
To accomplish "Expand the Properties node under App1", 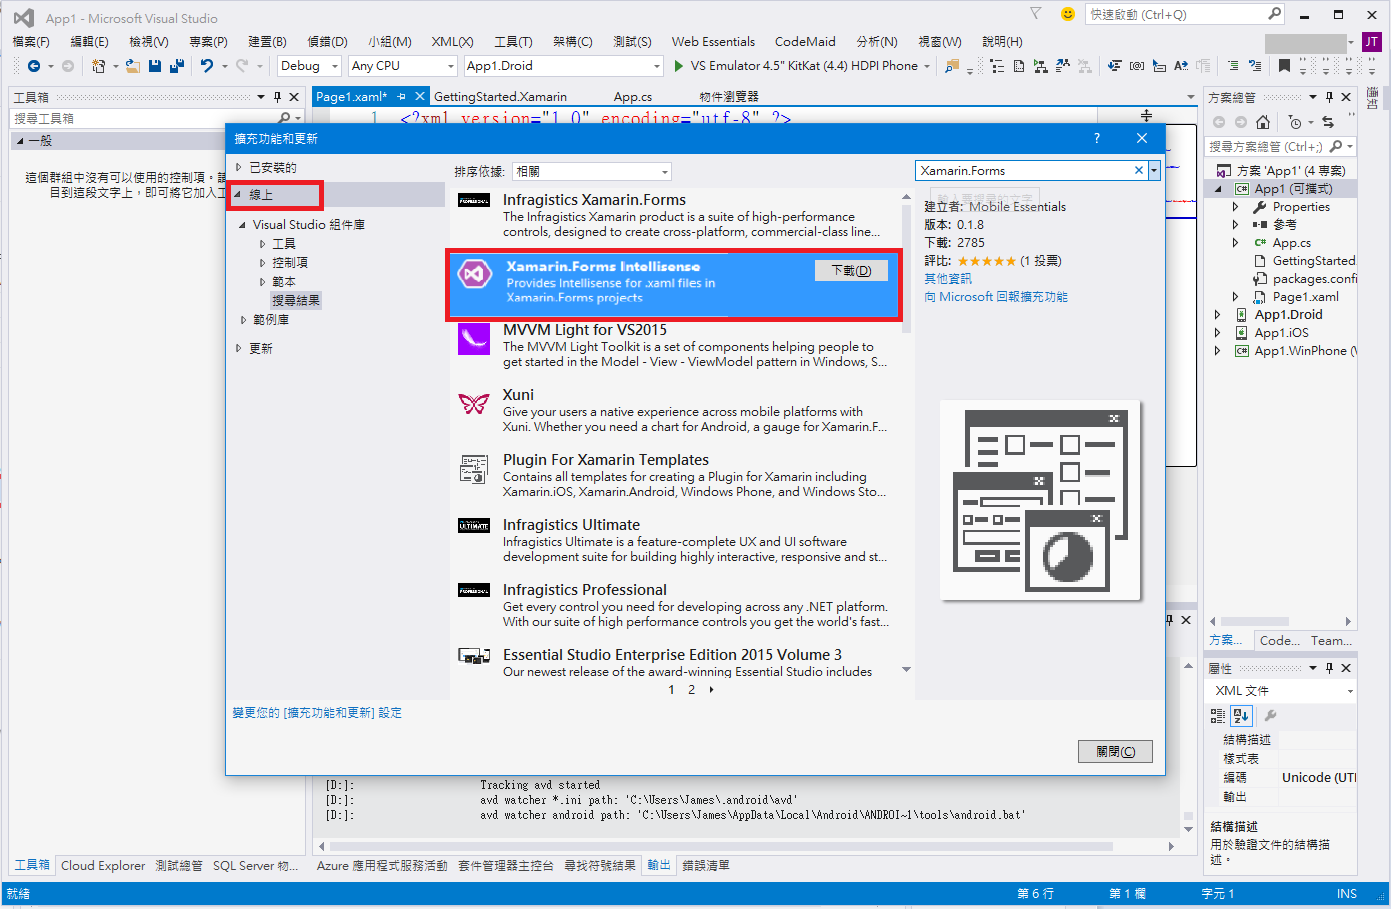I will 1235,207.
